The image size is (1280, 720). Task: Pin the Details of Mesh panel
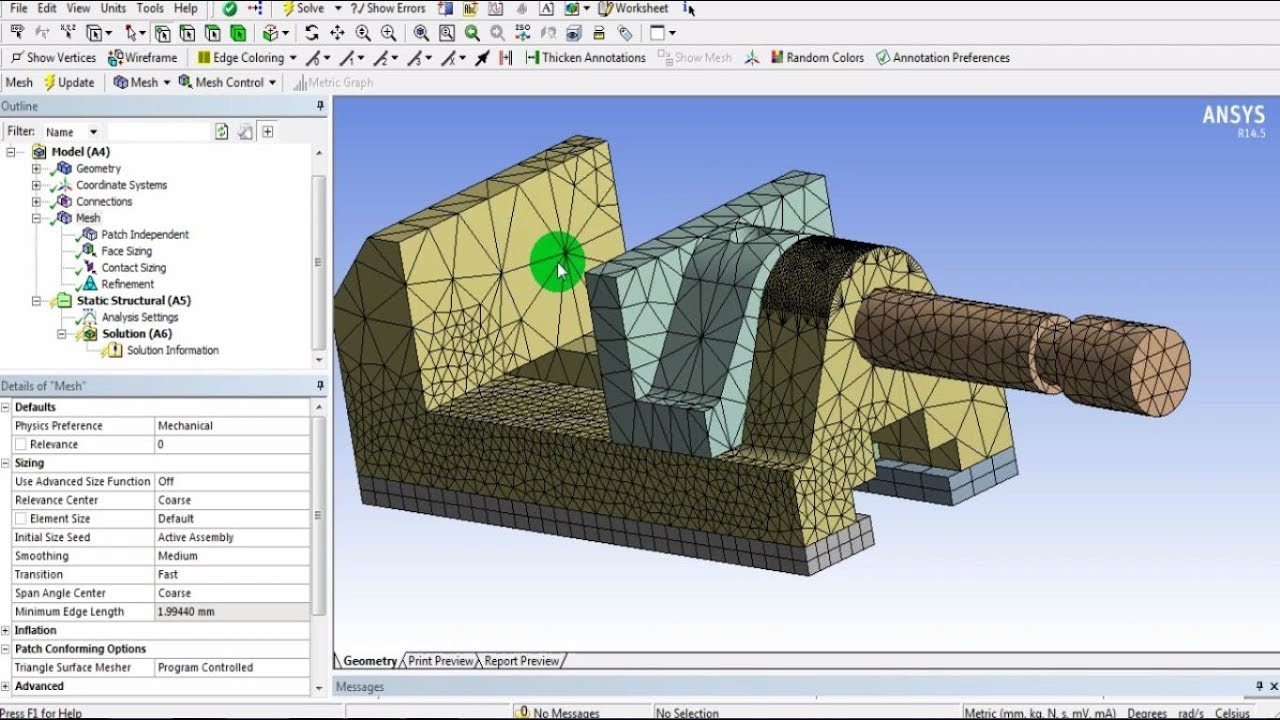(x=321, y=386)
